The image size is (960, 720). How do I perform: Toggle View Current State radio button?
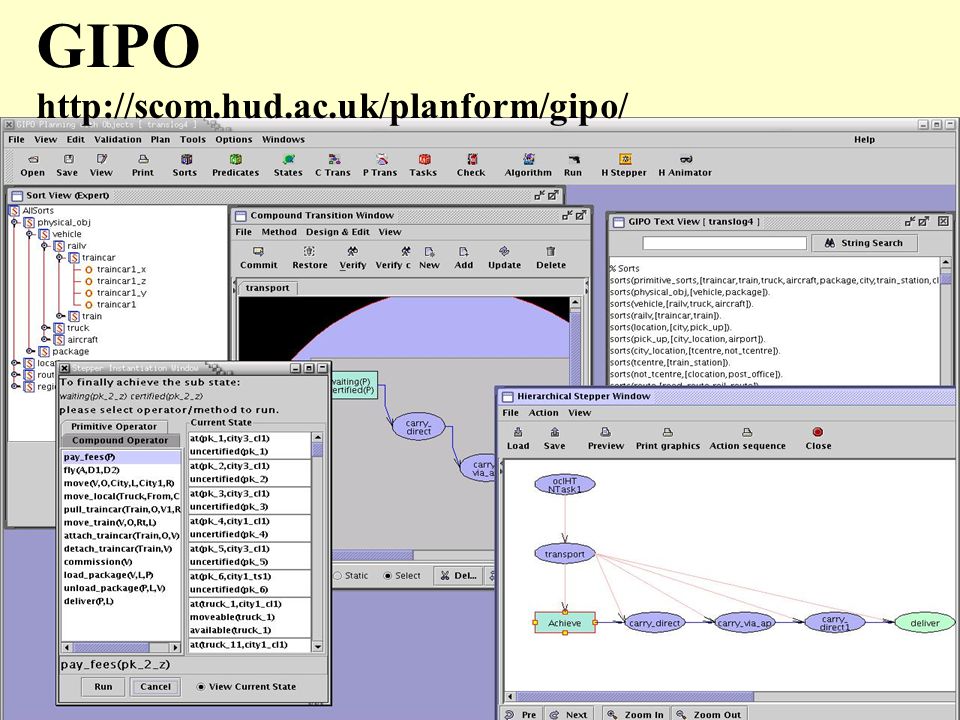coord(201,687)
